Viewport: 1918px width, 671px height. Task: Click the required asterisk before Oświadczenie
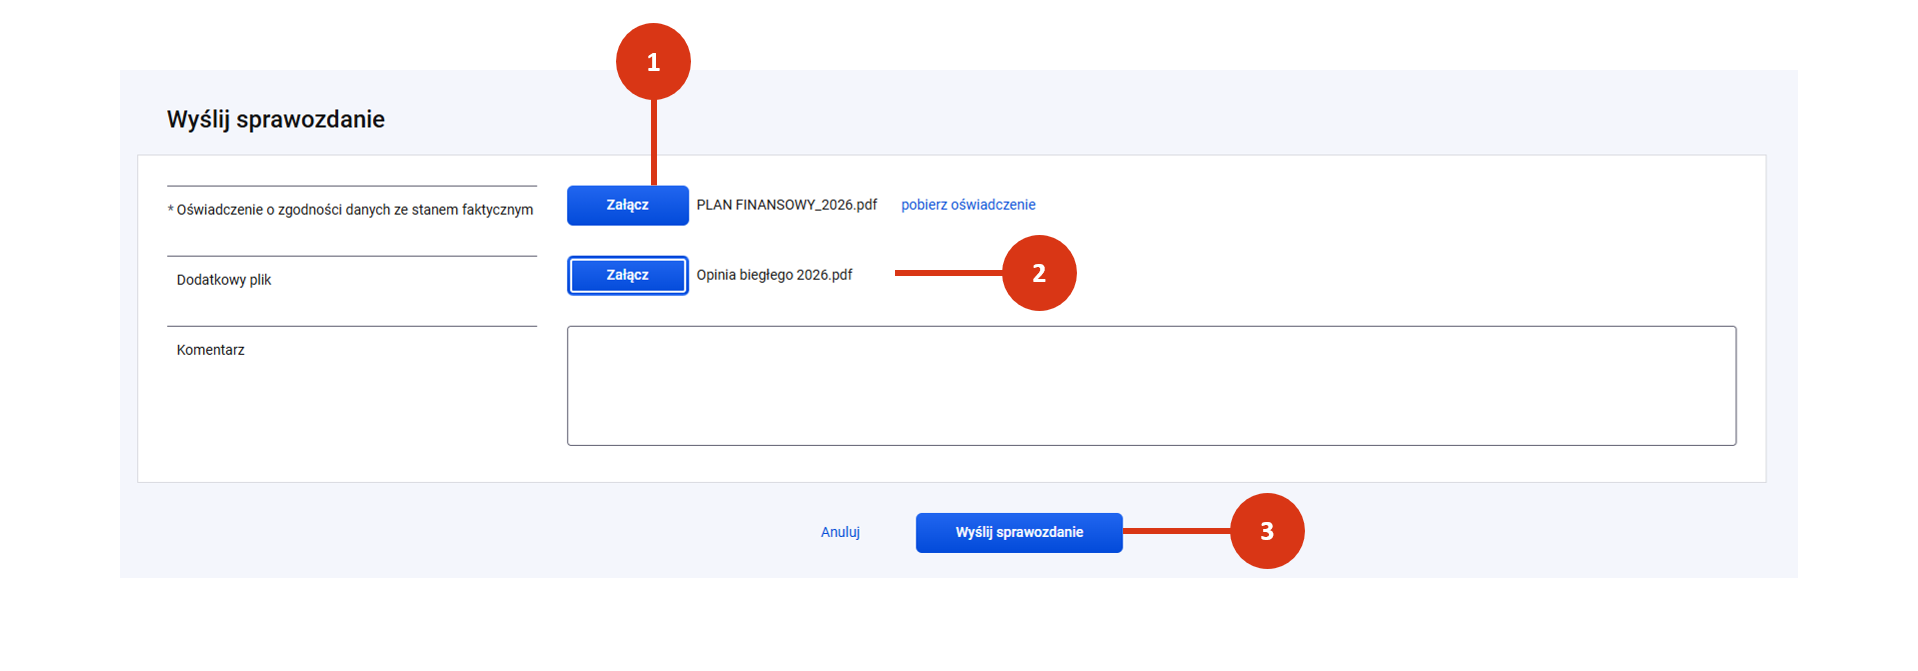point(170,210)
